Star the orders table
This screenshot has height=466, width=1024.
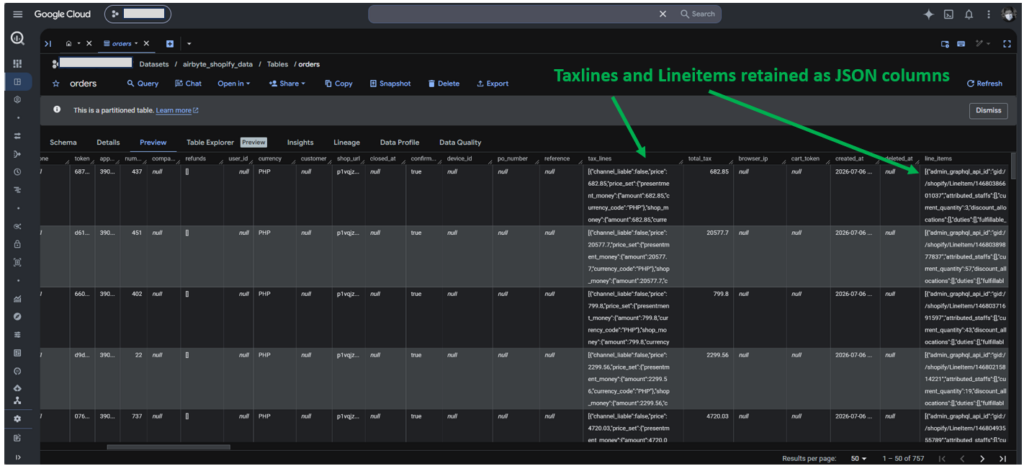coord(56,84)
